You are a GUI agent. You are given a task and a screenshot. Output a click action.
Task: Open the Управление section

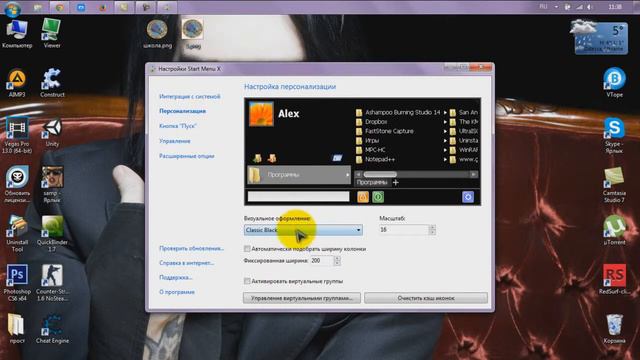point(175,141)
